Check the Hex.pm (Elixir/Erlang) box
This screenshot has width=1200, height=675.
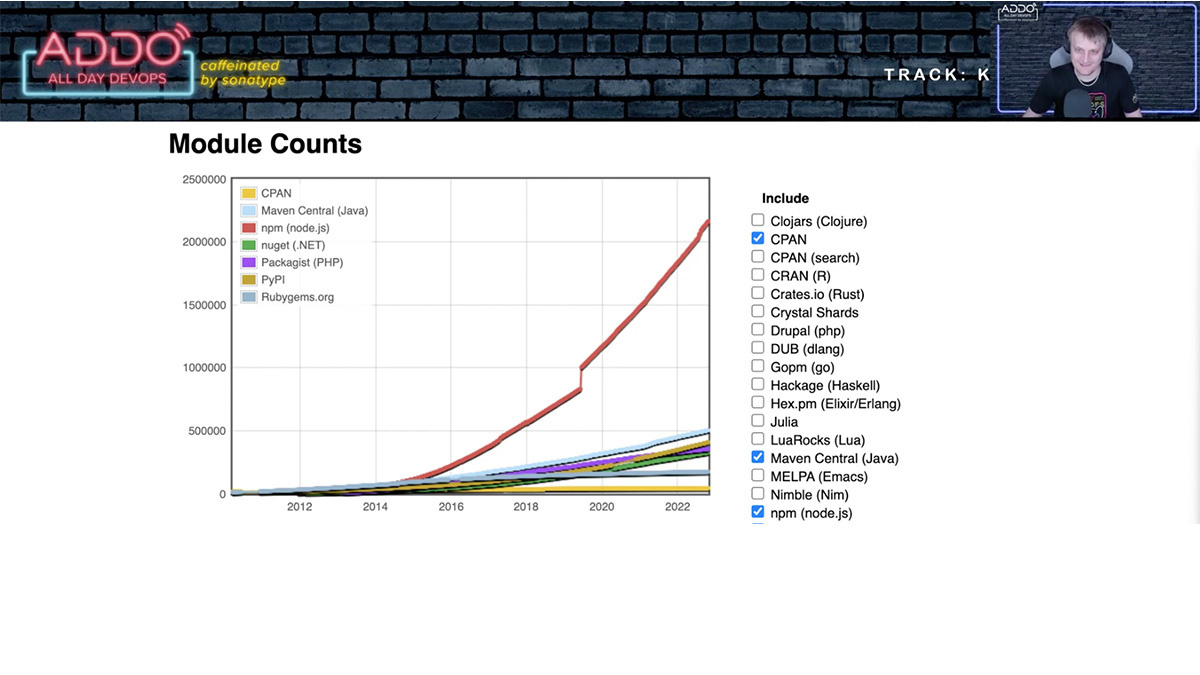click(758, 403)
